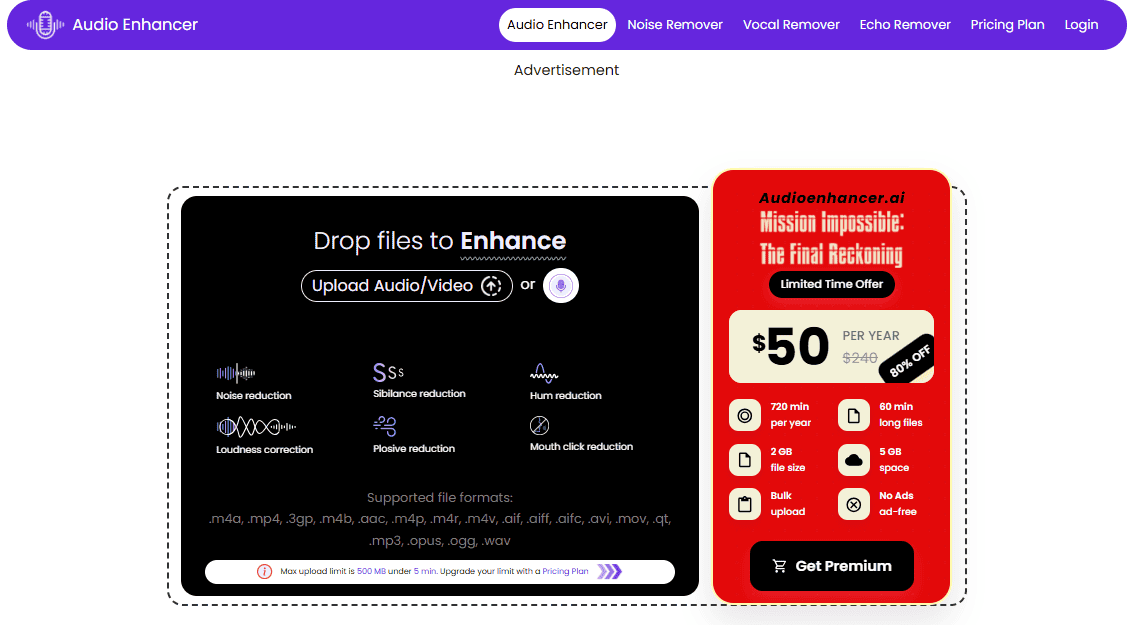1137x625 pixels.
Task: Click the Hum reduction wave icon
Action: (543, 373)
